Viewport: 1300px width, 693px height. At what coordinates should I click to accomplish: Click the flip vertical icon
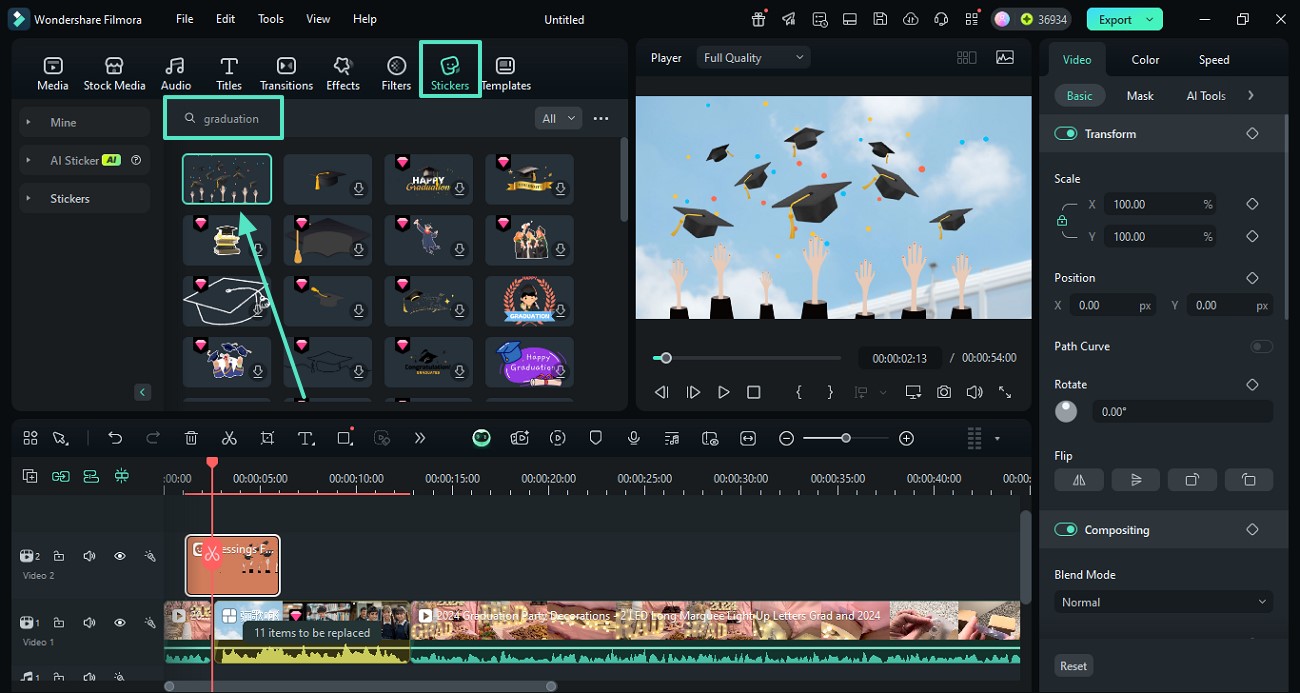(1136, 480)
